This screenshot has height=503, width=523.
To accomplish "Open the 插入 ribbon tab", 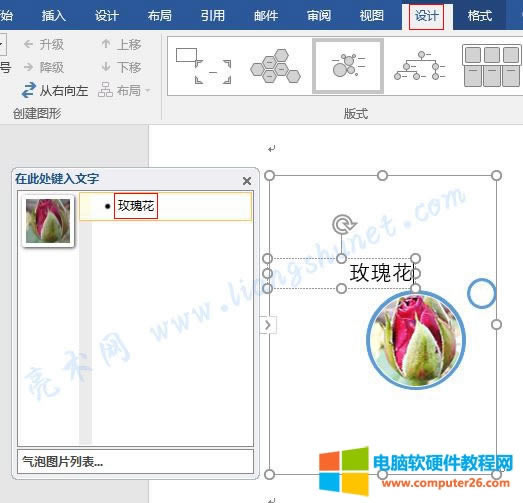I will [53, 16].
